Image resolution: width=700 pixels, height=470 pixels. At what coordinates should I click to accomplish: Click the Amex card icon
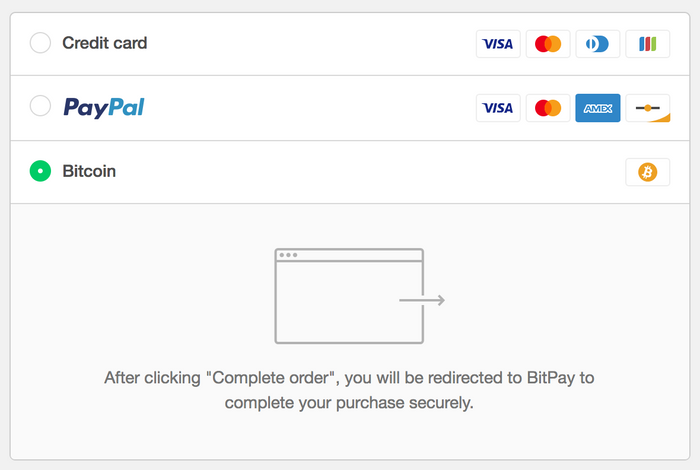click(598, 108)
